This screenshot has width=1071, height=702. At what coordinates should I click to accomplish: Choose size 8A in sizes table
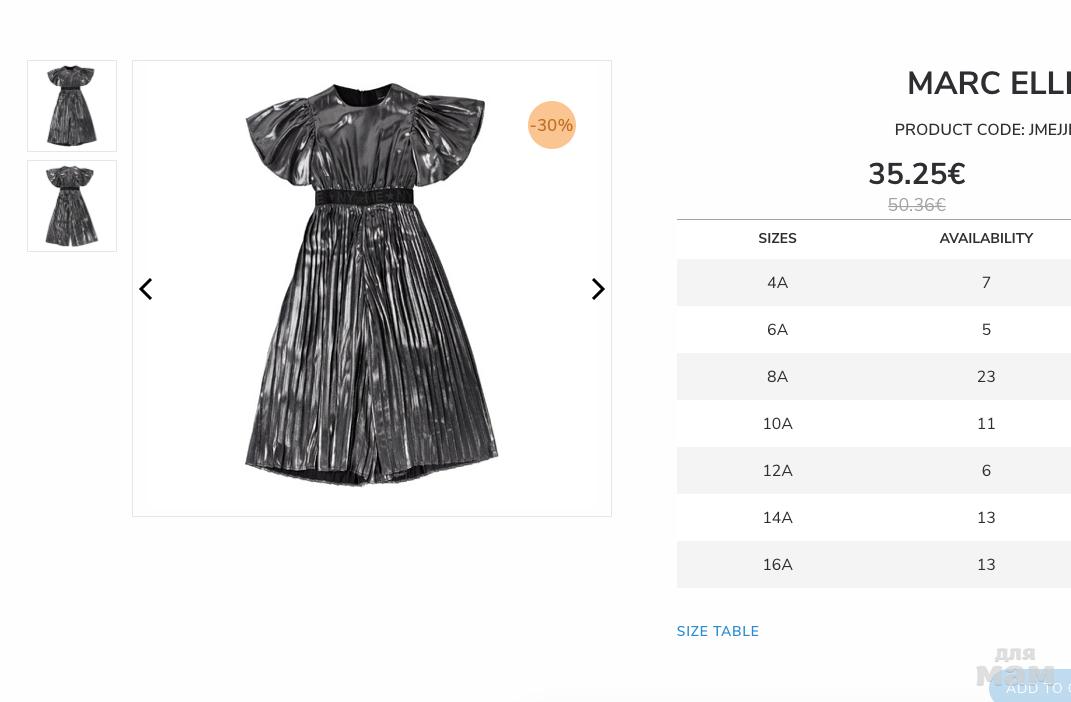pos(777,377)
